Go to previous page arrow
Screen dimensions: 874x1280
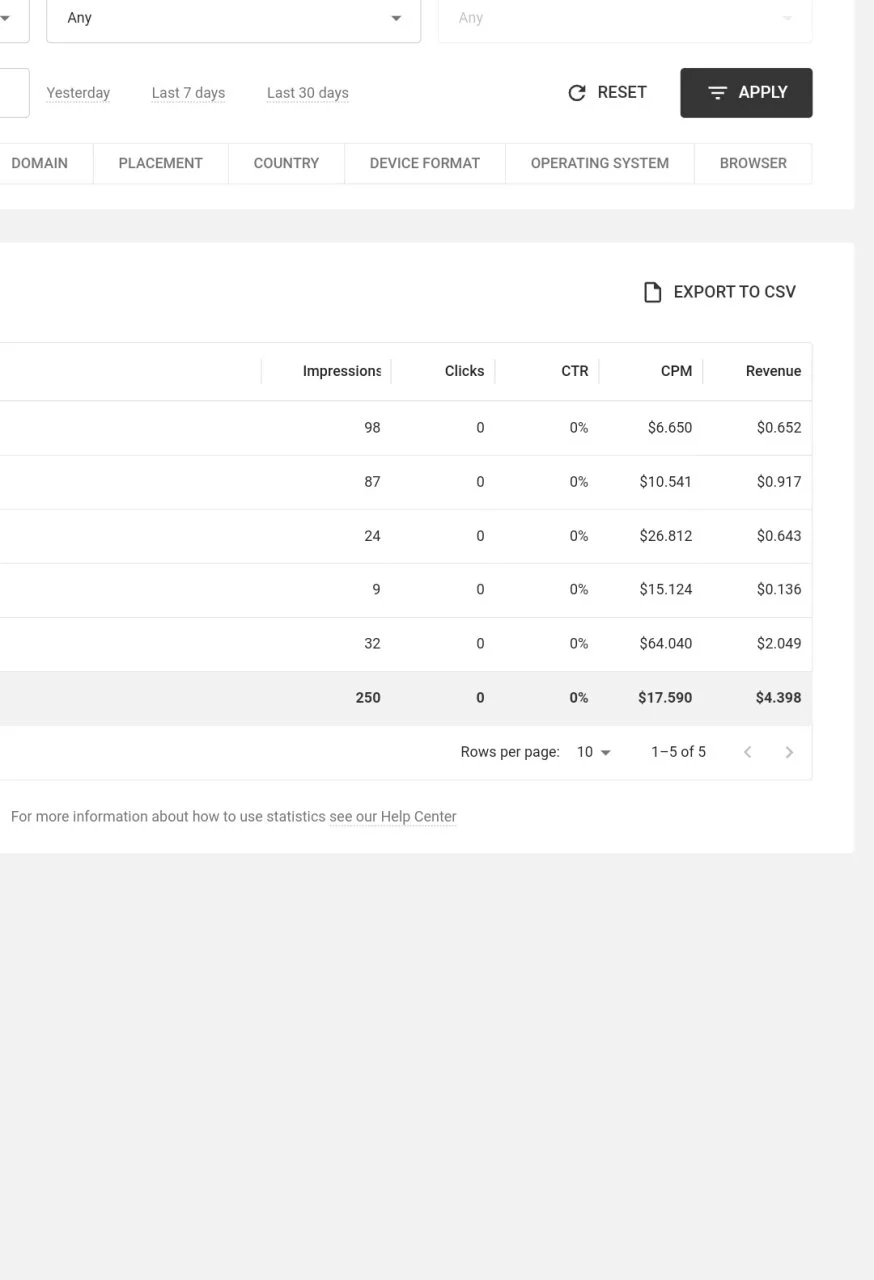pos(747,752)
